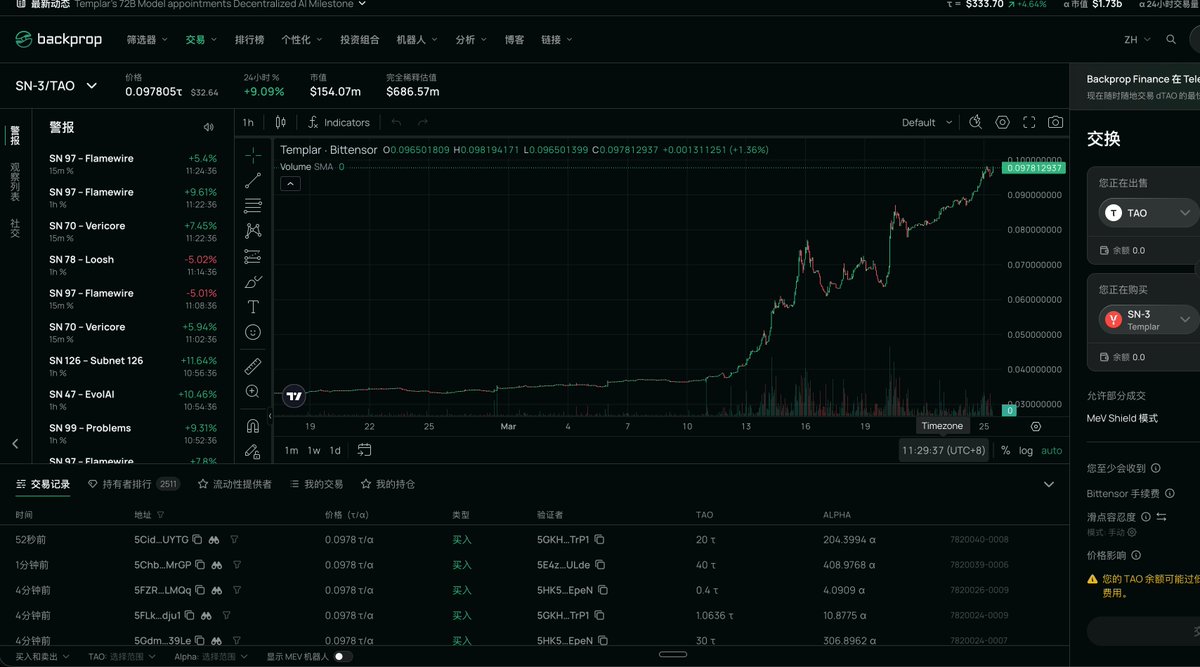This screenshot has height=667, width=1200.
Task: Toggle the show MEV bots switch
Action: click(343, 657)
